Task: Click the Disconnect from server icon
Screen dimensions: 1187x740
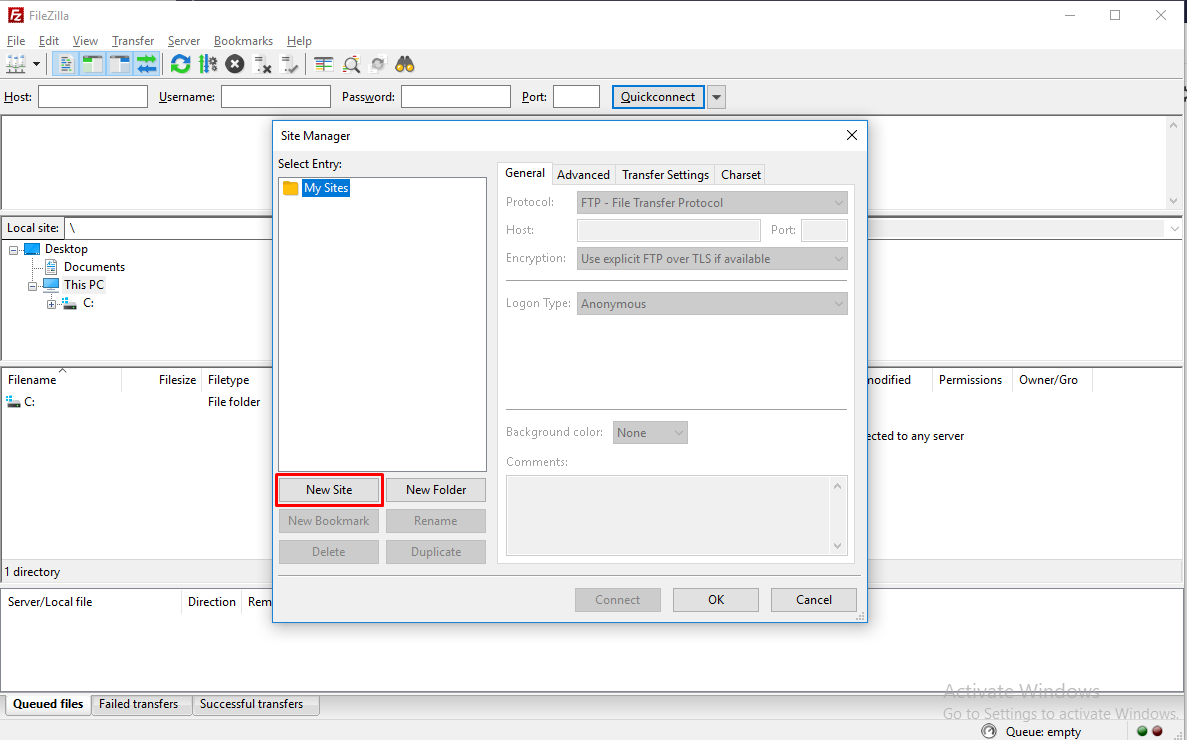Action: pos(262,64)
